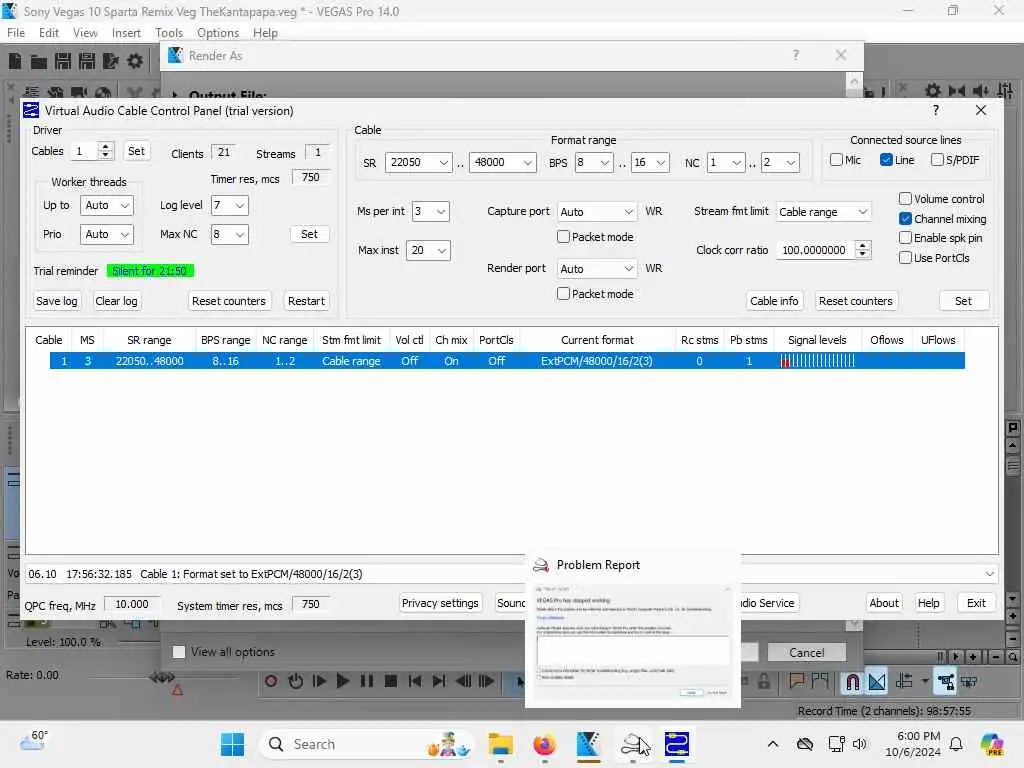
Task: Click the New project icon in VEGAS toolbar
Action: (15, 61)
